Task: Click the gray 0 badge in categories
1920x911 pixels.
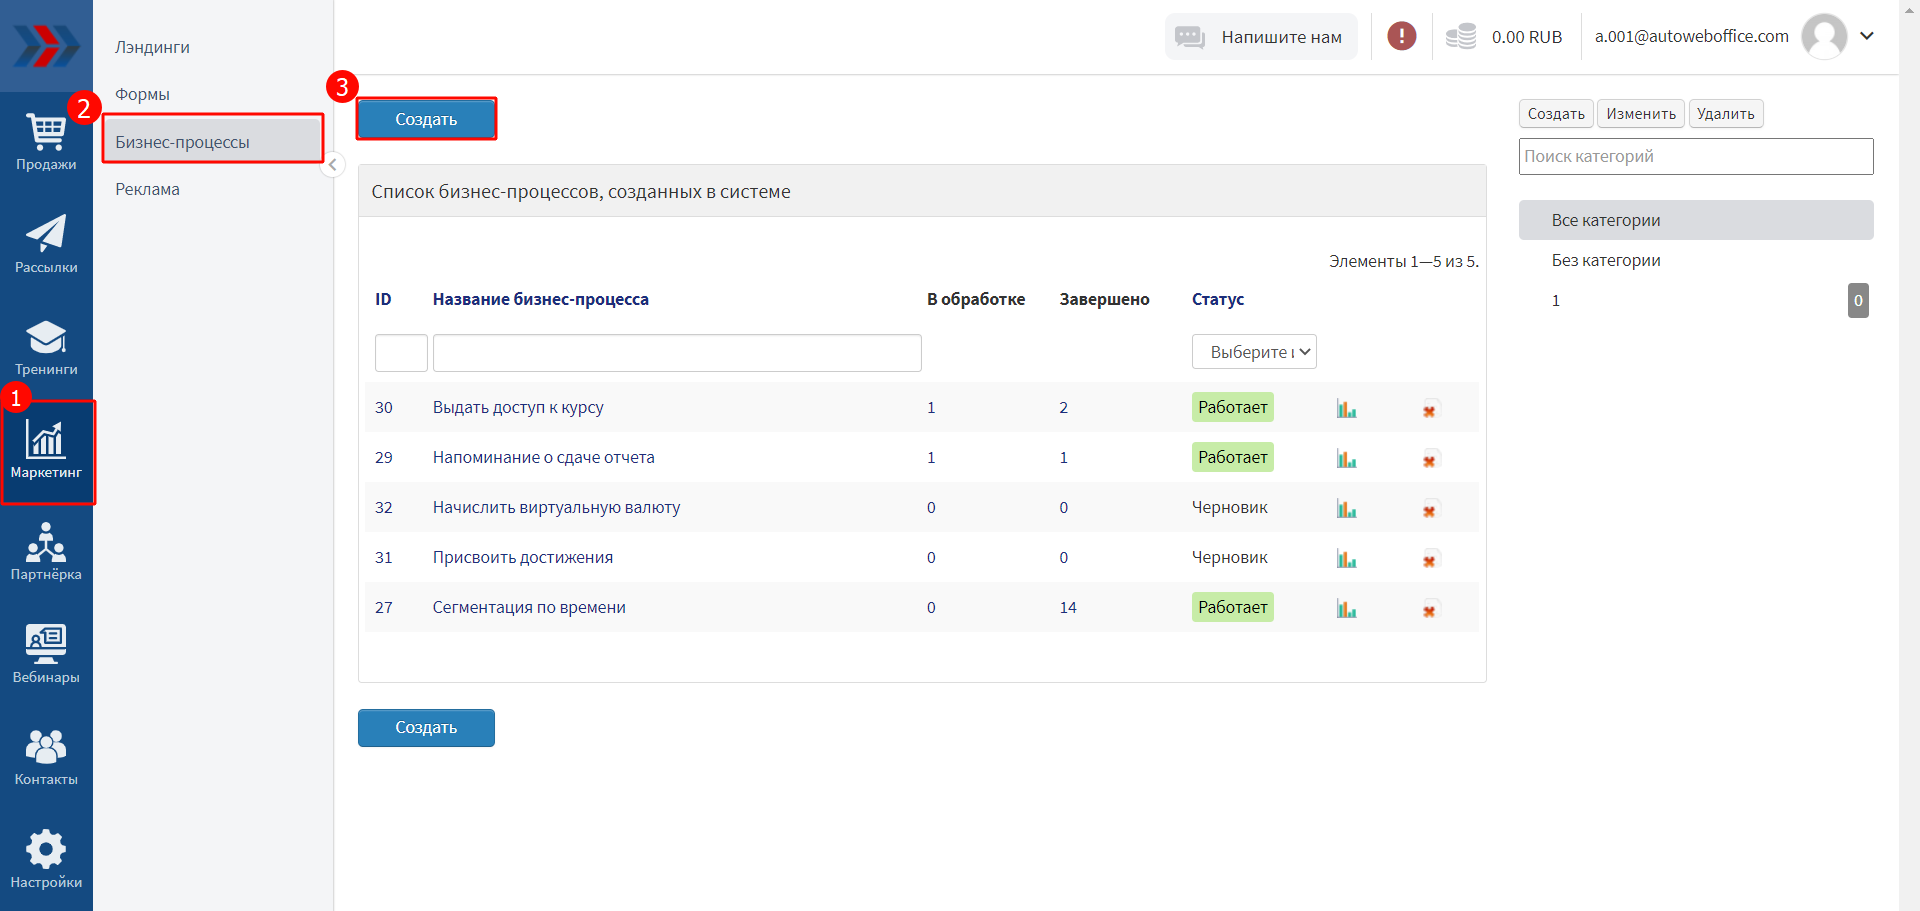Action: click(1858, 300)
